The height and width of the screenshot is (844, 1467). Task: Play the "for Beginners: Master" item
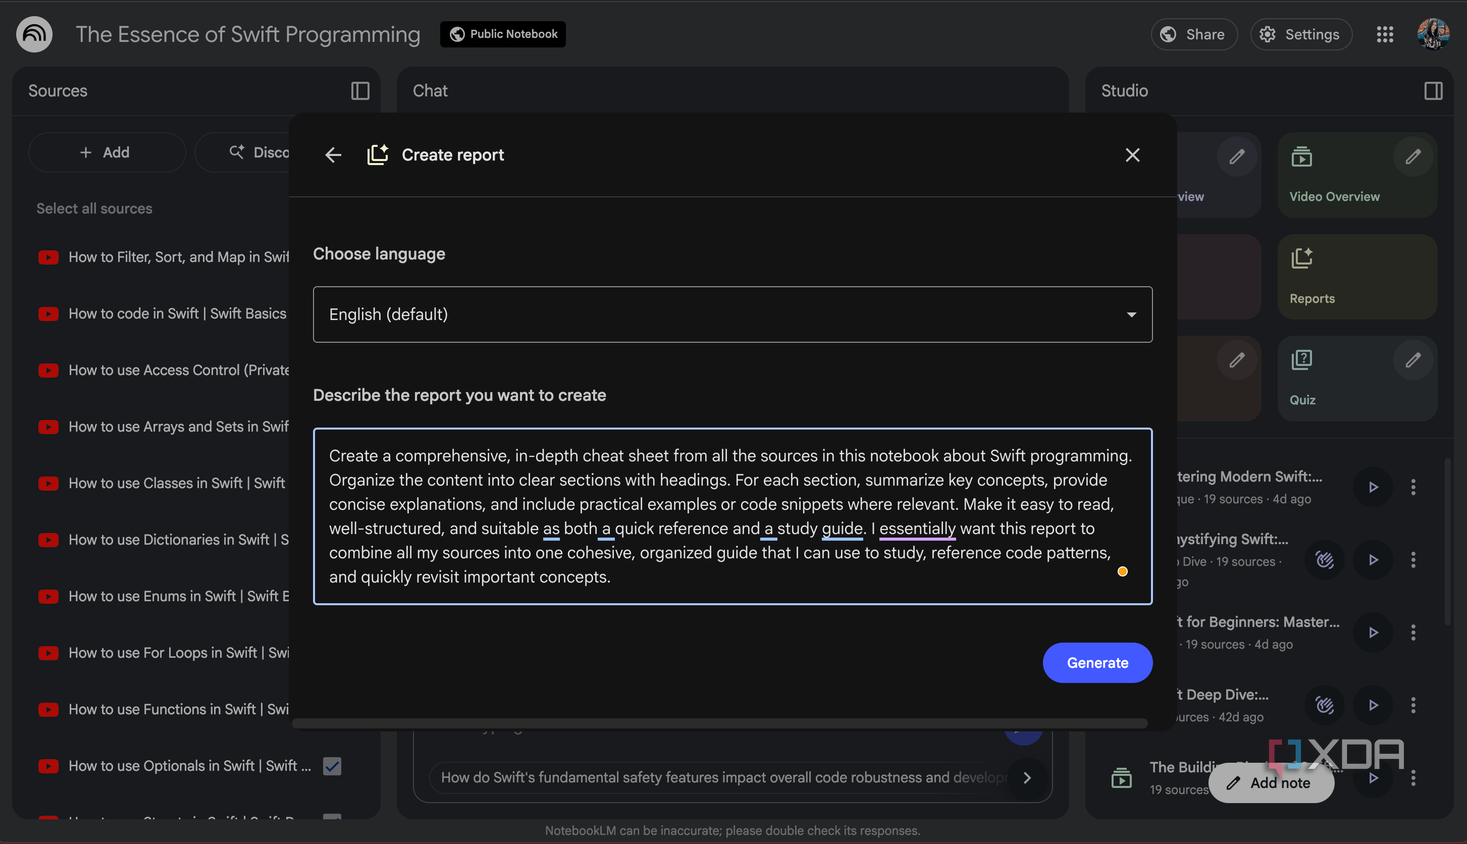[1373, 632]
